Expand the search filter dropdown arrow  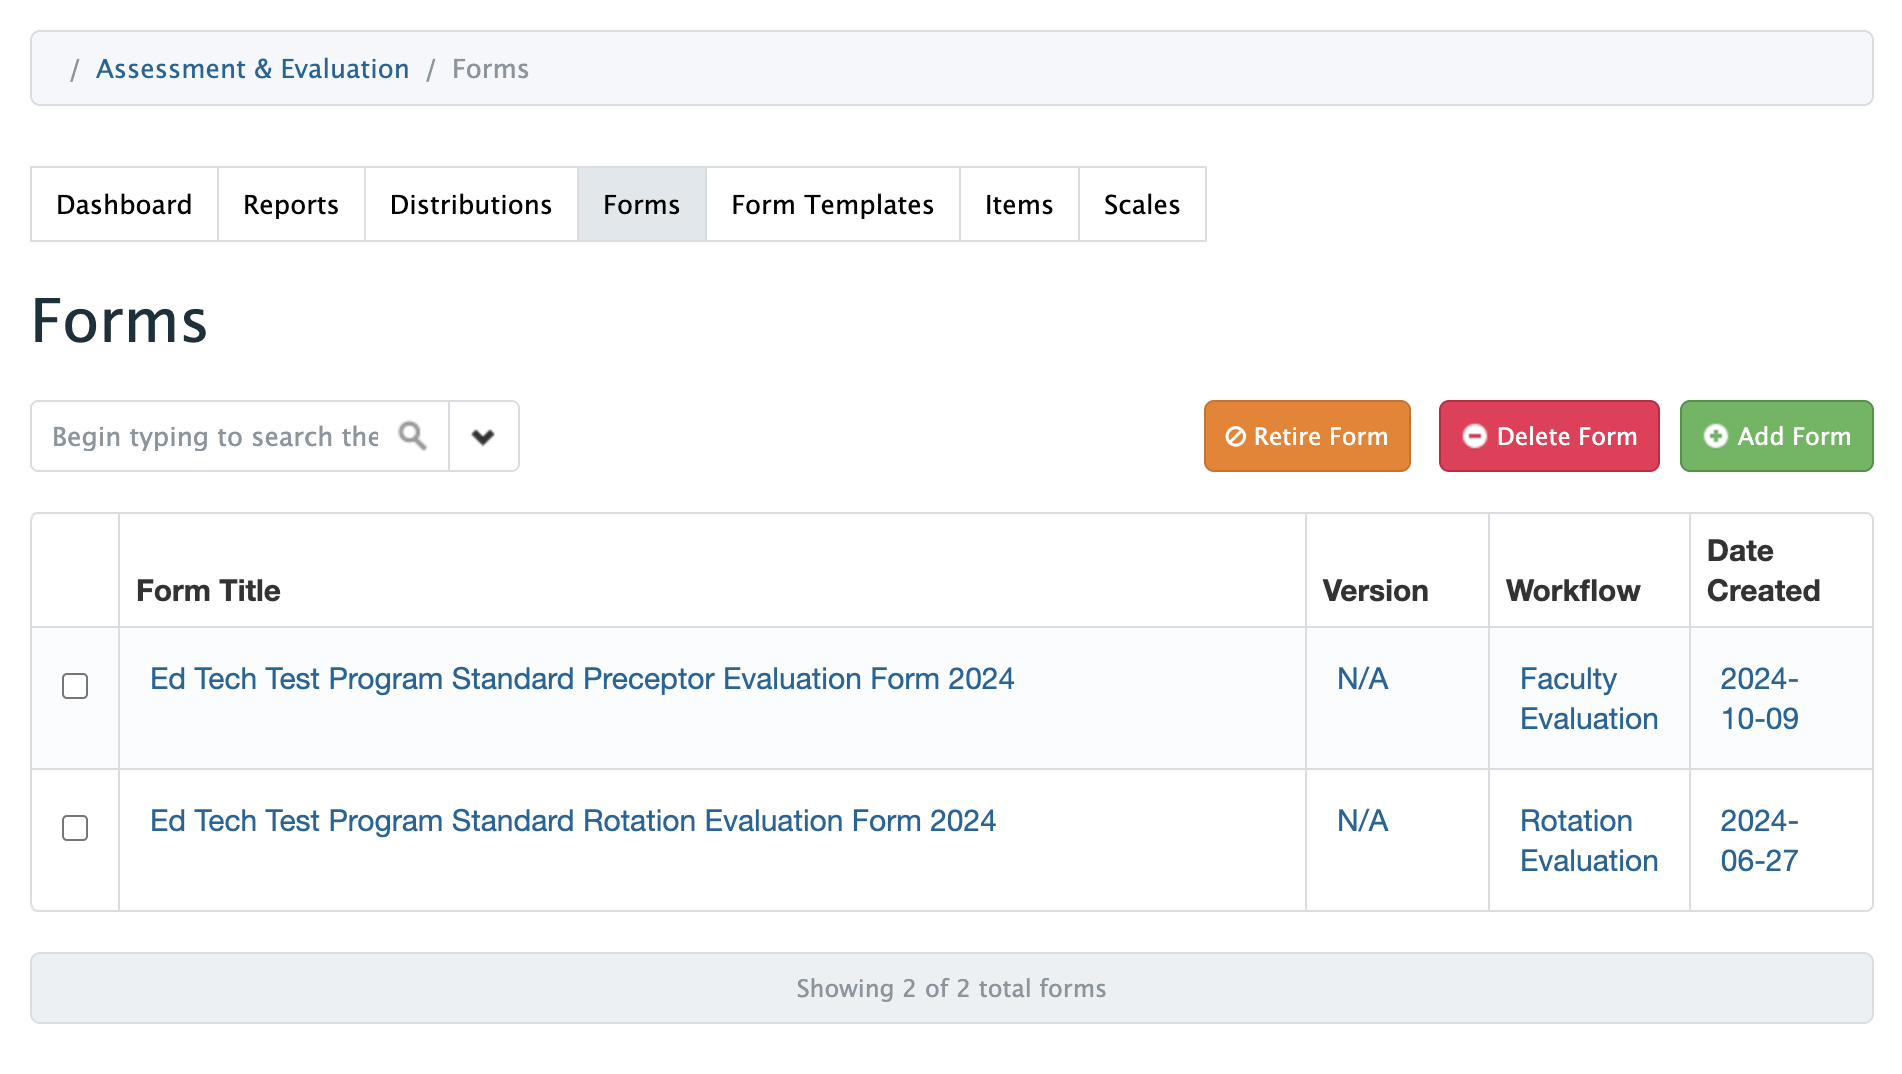(x=483, y=437)
